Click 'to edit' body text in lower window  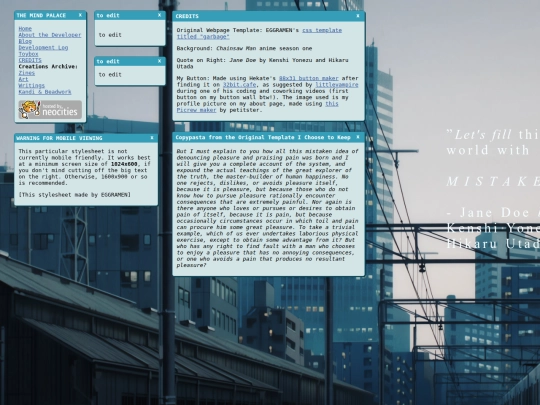tap(110, 74)
